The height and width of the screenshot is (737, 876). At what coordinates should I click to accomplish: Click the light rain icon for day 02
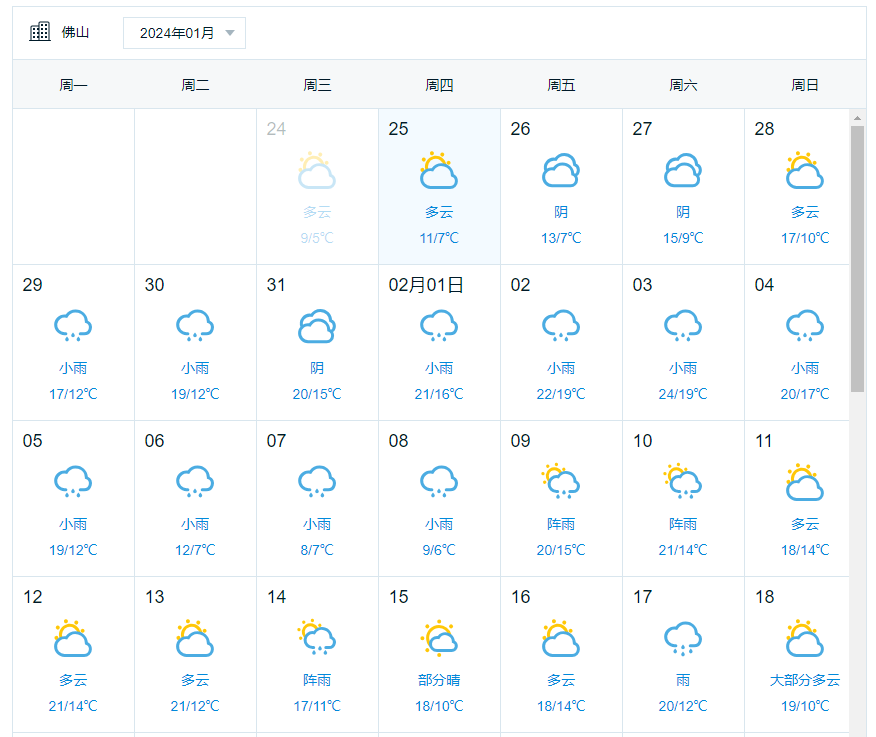click(561, 325)
